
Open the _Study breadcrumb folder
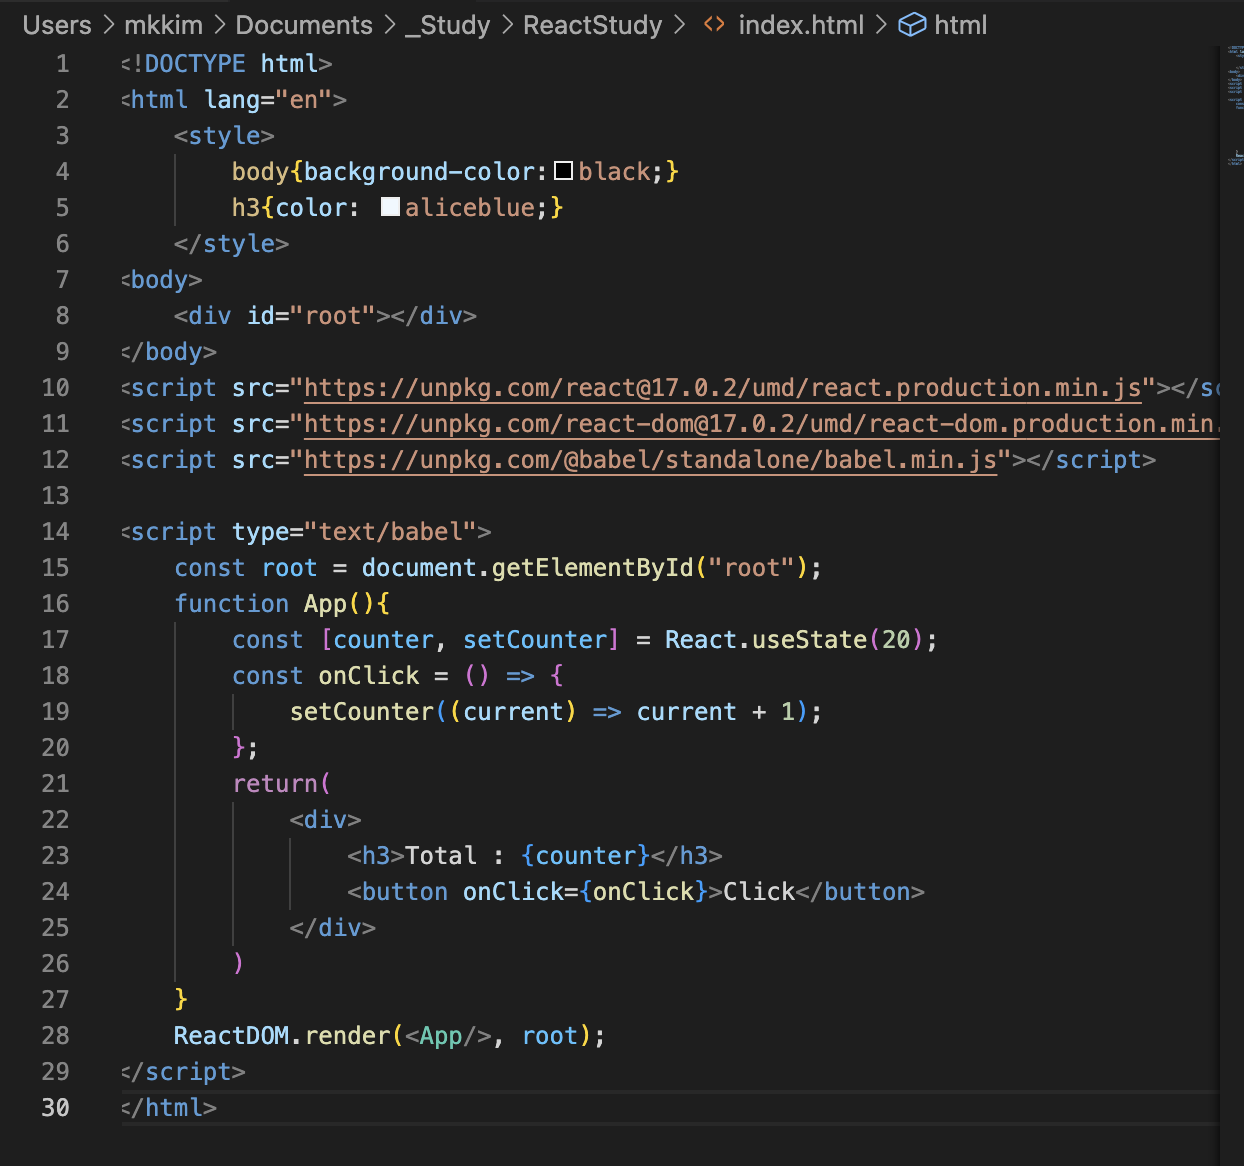click(x=447, y=25)
